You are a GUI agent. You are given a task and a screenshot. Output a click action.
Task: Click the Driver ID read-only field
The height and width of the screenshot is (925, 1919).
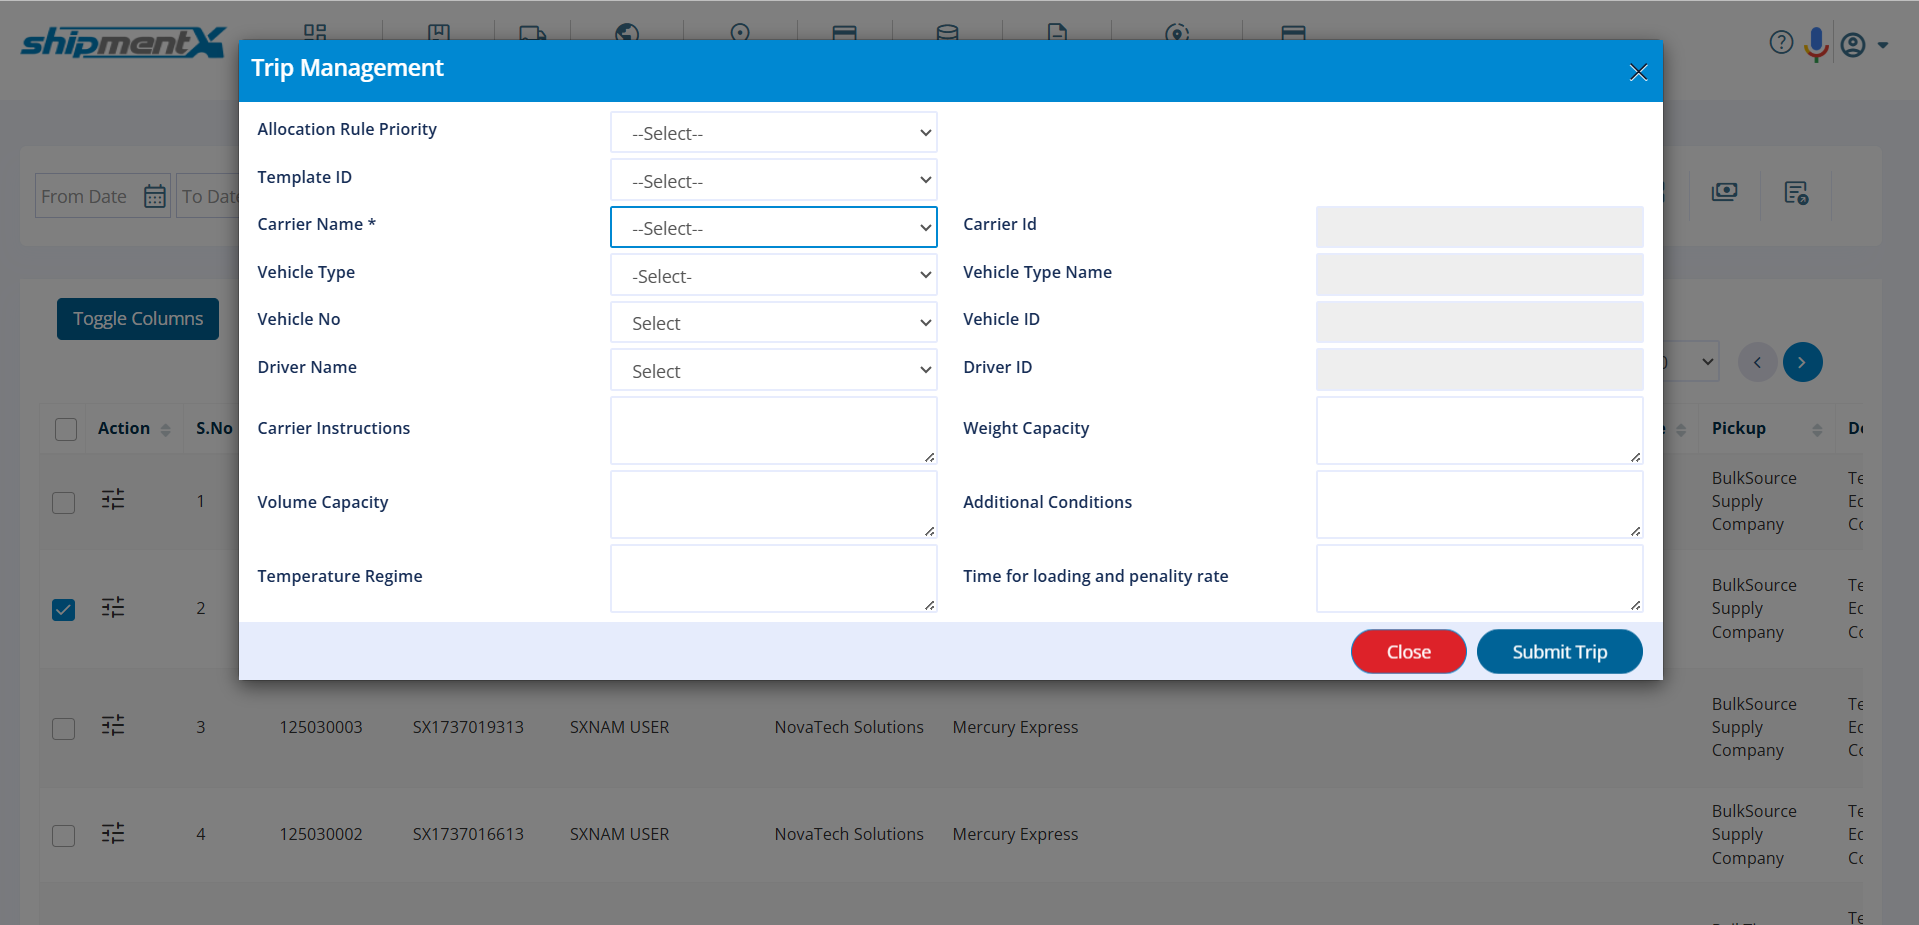click(1479, 370)
